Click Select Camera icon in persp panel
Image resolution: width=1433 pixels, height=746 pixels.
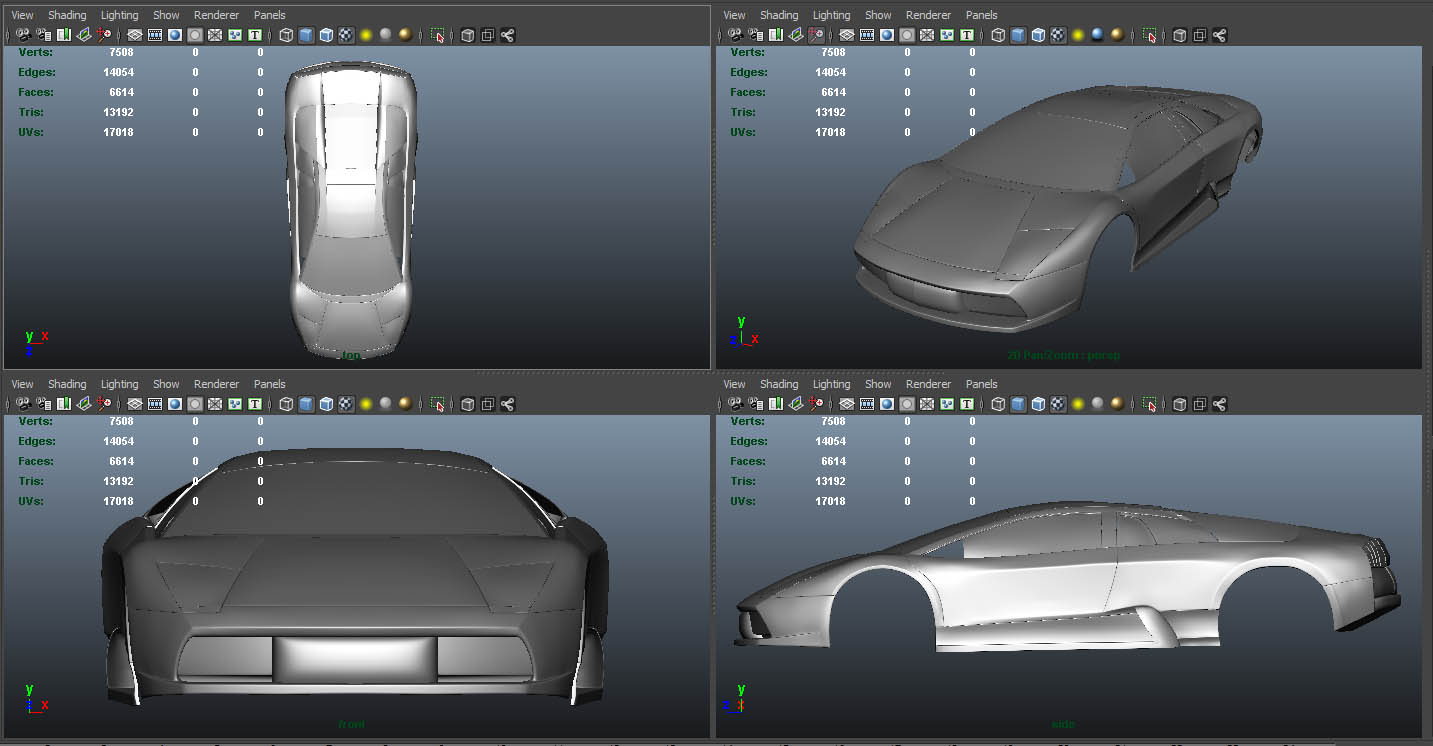[735, 35]
